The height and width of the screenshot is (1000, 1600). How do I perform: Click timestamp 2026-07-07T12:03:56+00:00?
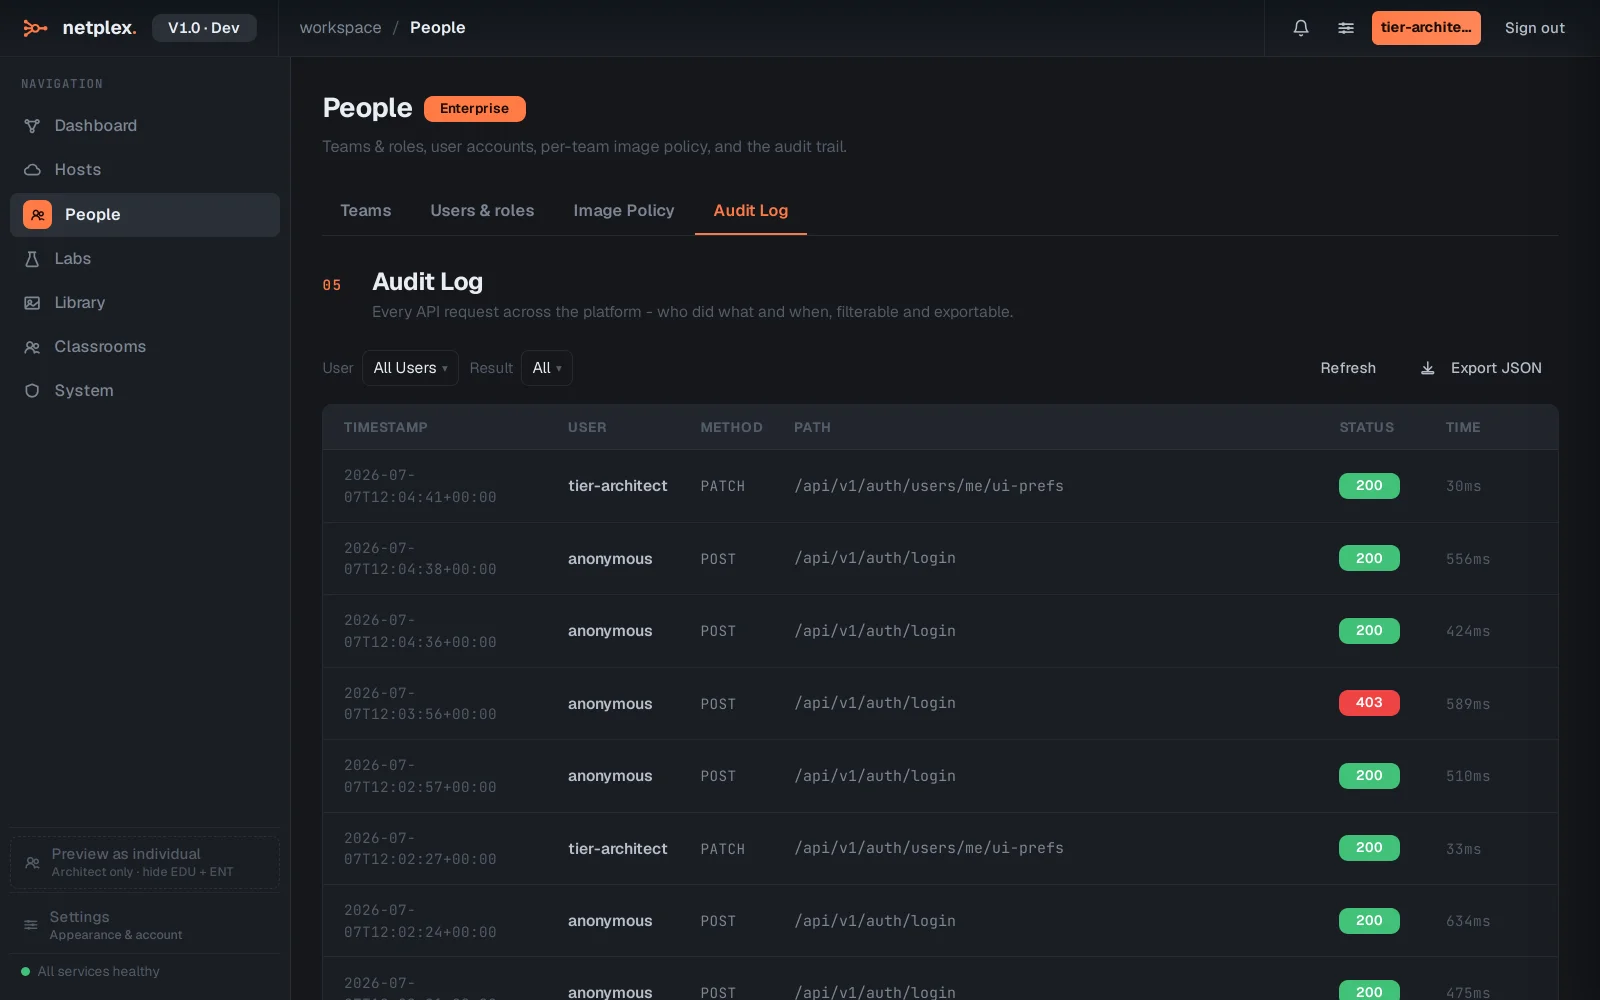point(420,704)
